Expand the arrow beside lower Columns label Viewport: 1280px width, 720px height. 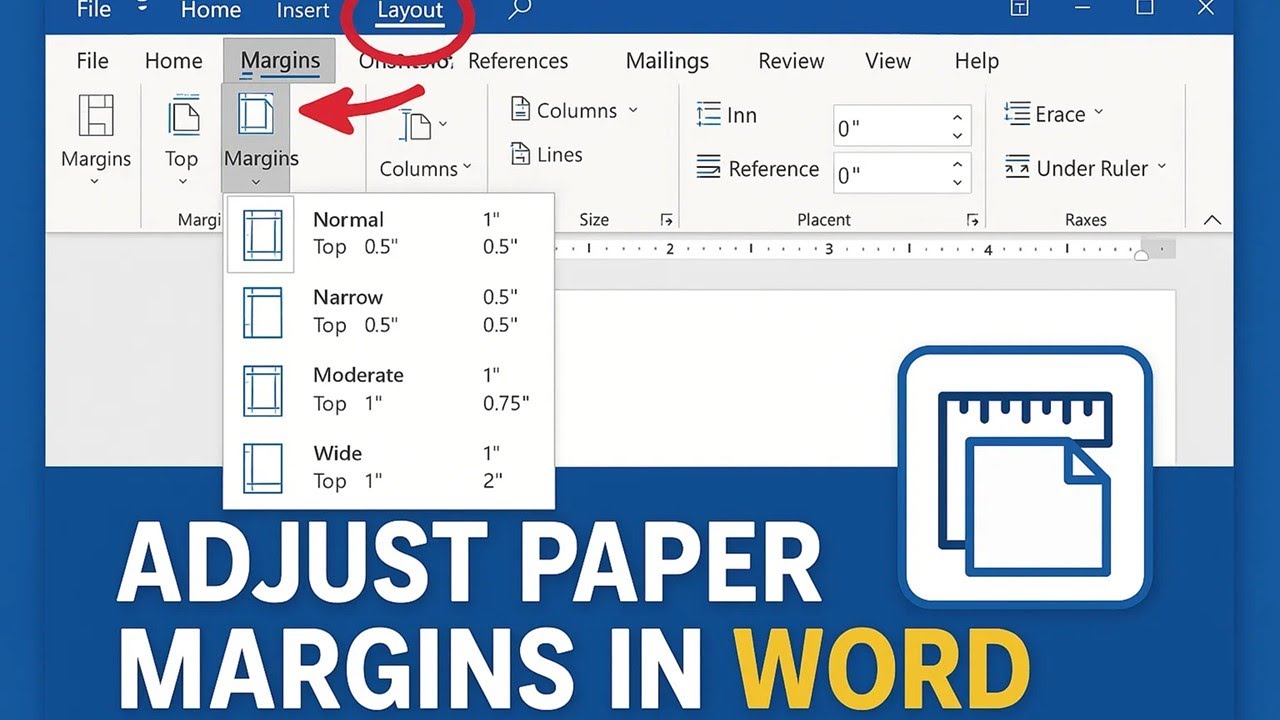click(467, 168)
